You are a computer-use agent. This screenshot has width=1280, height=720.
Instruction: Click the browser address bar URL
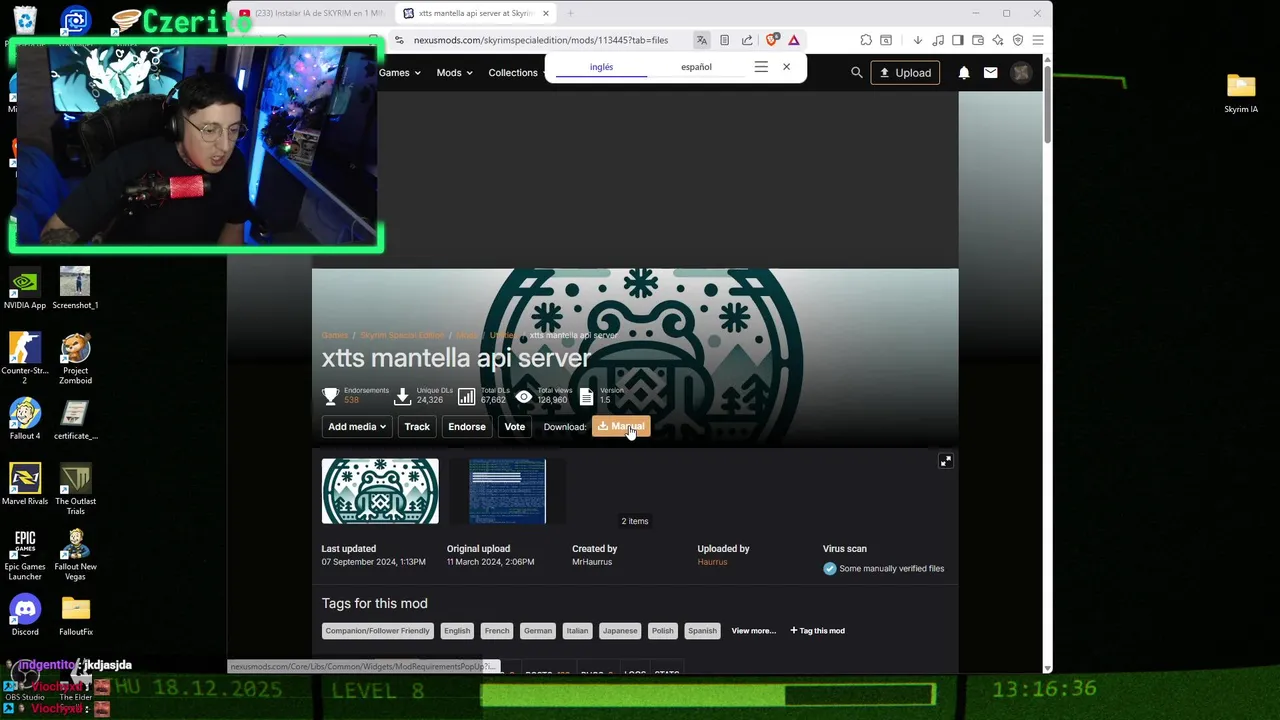pos(541,40)
